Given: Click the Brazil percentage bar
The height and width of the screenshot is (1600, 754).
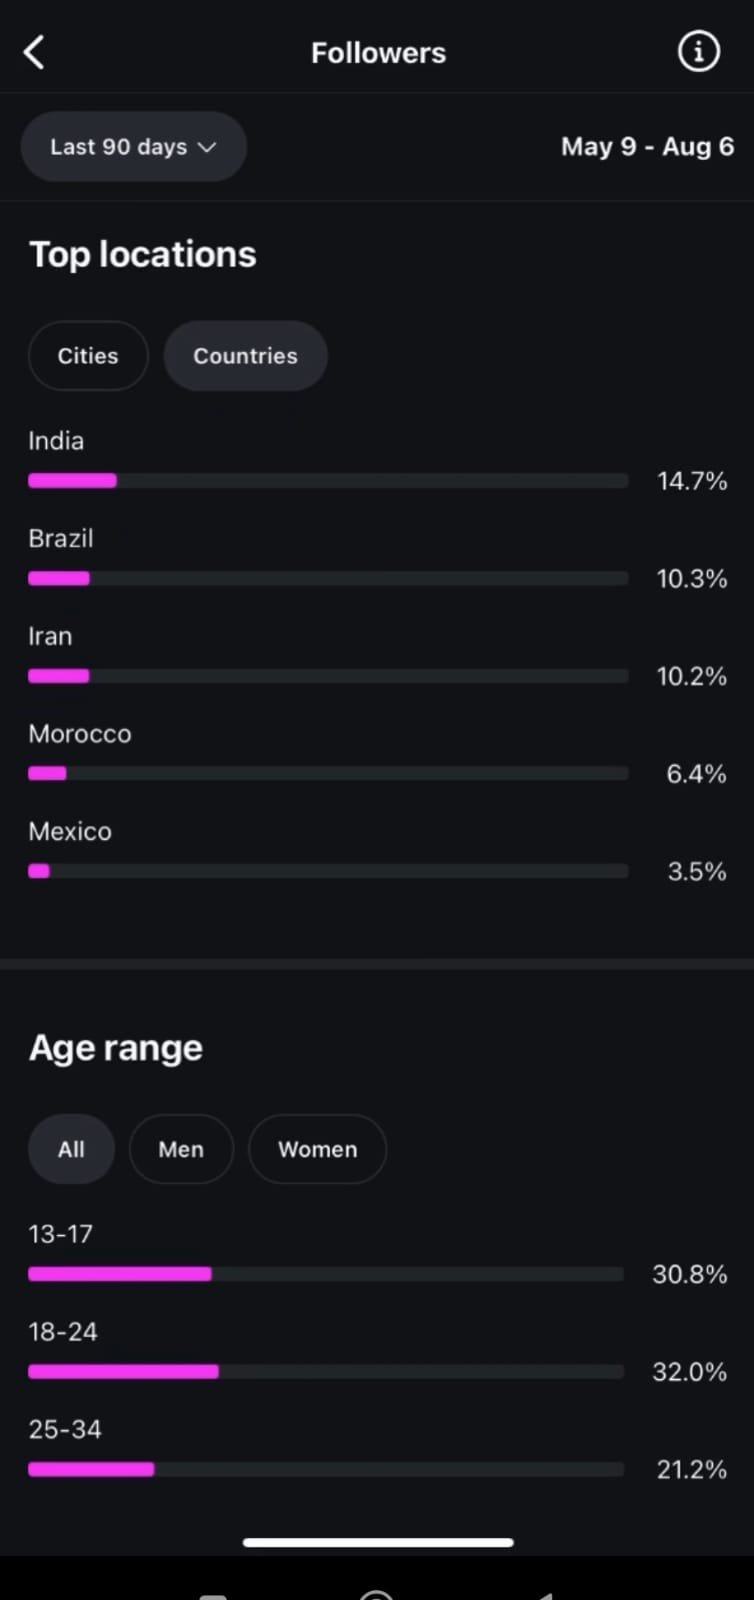Looking at the screenshot, I should click(327, 578).
